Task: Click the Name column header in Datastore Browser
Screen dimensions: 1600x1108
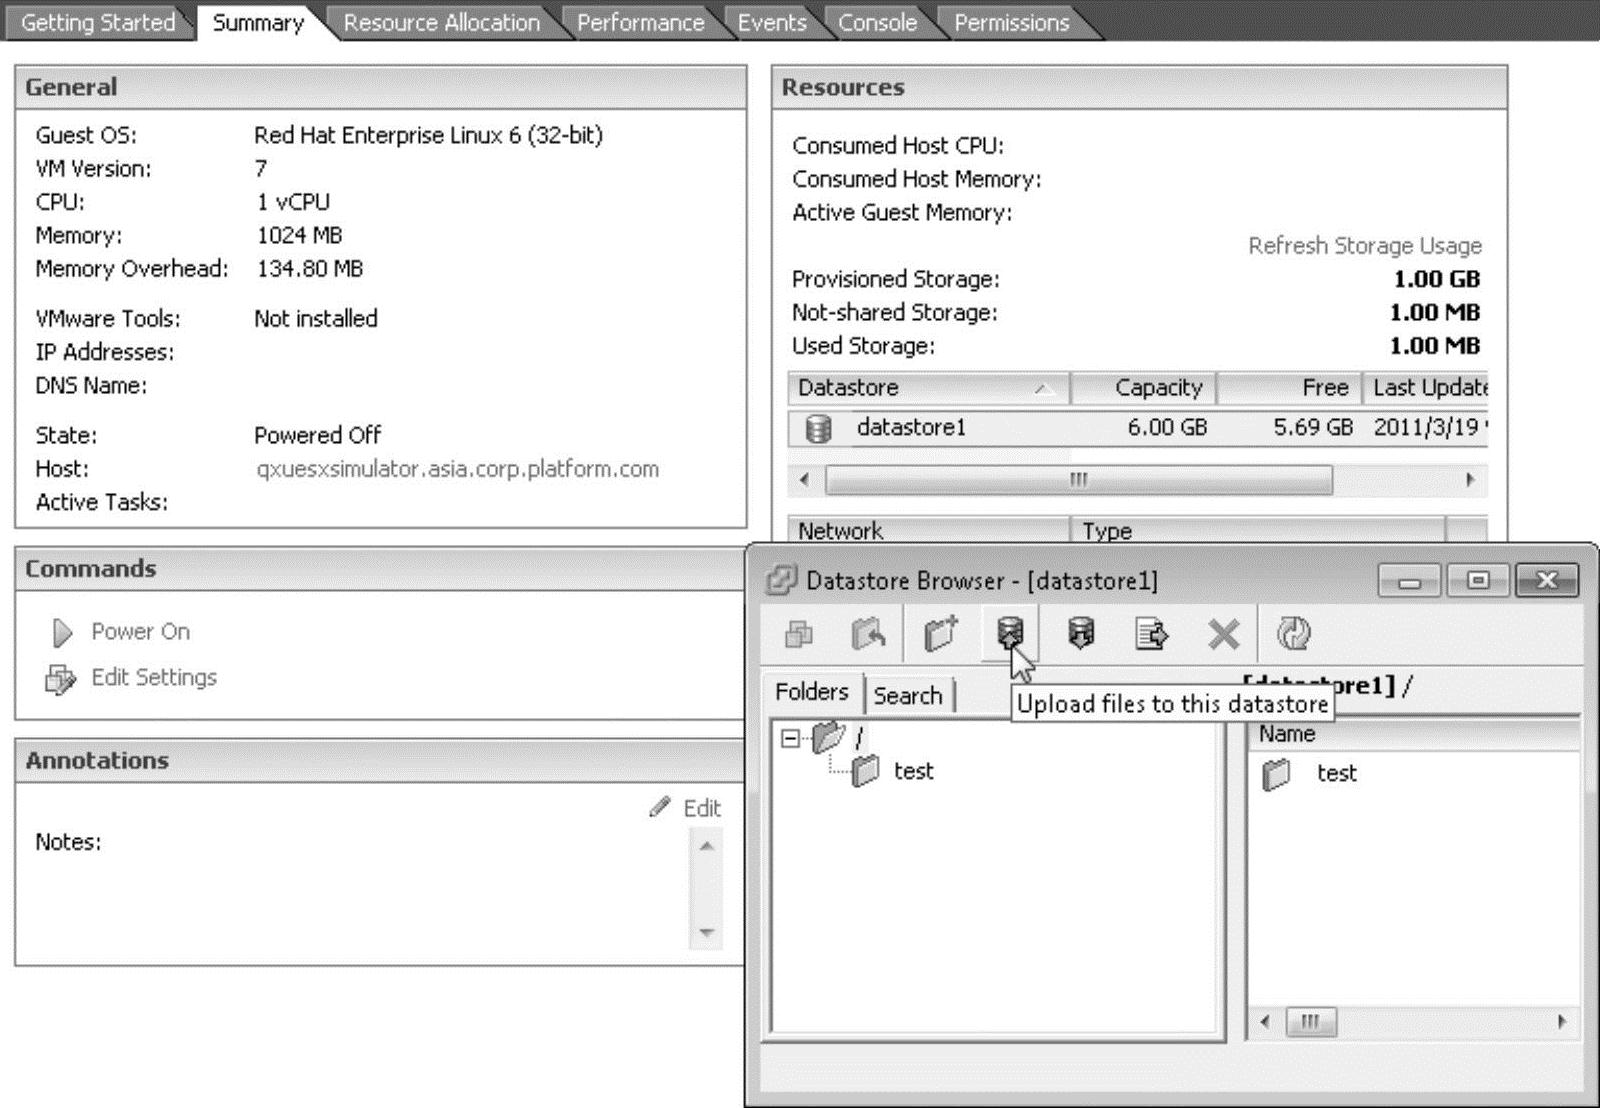Action: point(1414,734)
